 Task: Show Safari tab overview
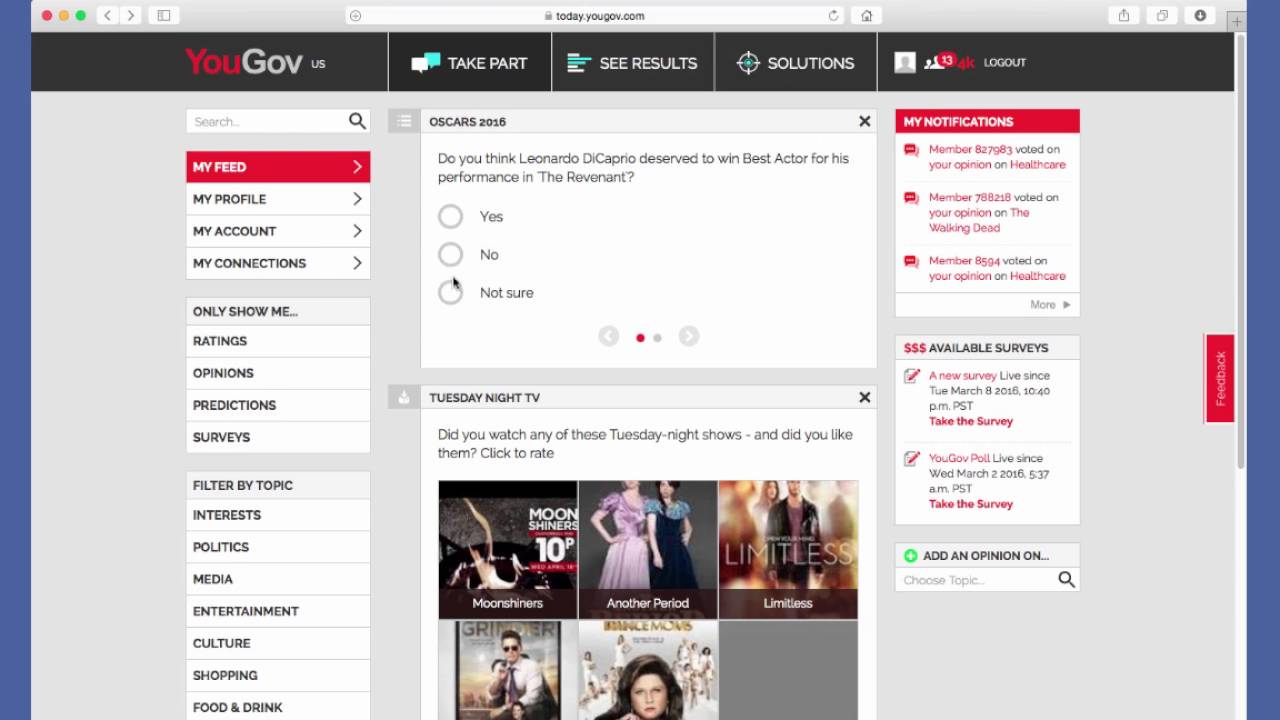pos(1162,15)
